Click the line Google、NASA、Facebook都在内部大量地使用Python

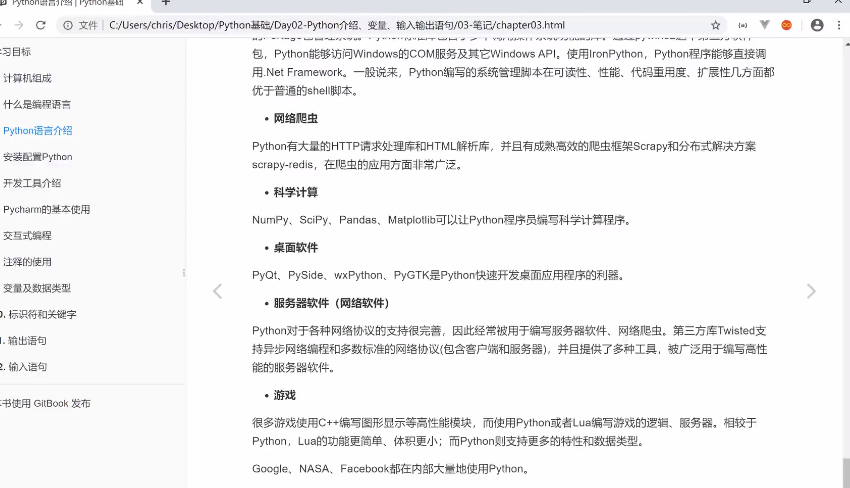click(x=390, y=468)
